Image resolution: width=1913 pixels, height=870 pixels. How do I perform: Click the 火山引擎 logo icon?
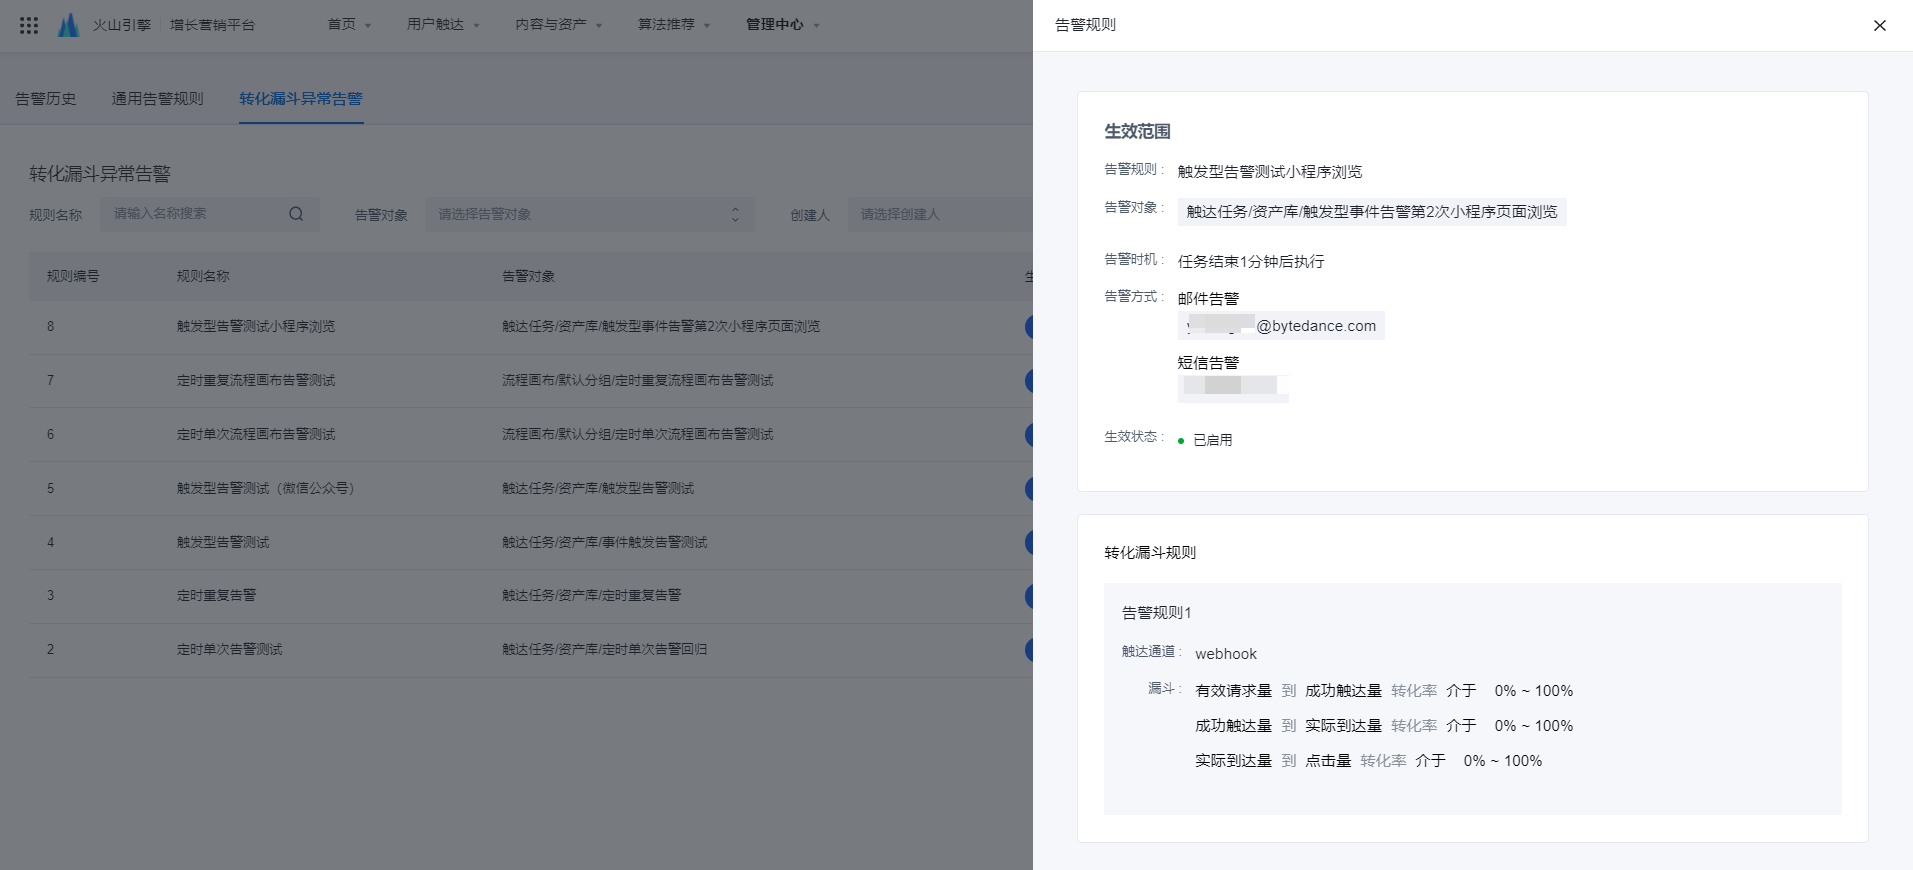[68, 25]
